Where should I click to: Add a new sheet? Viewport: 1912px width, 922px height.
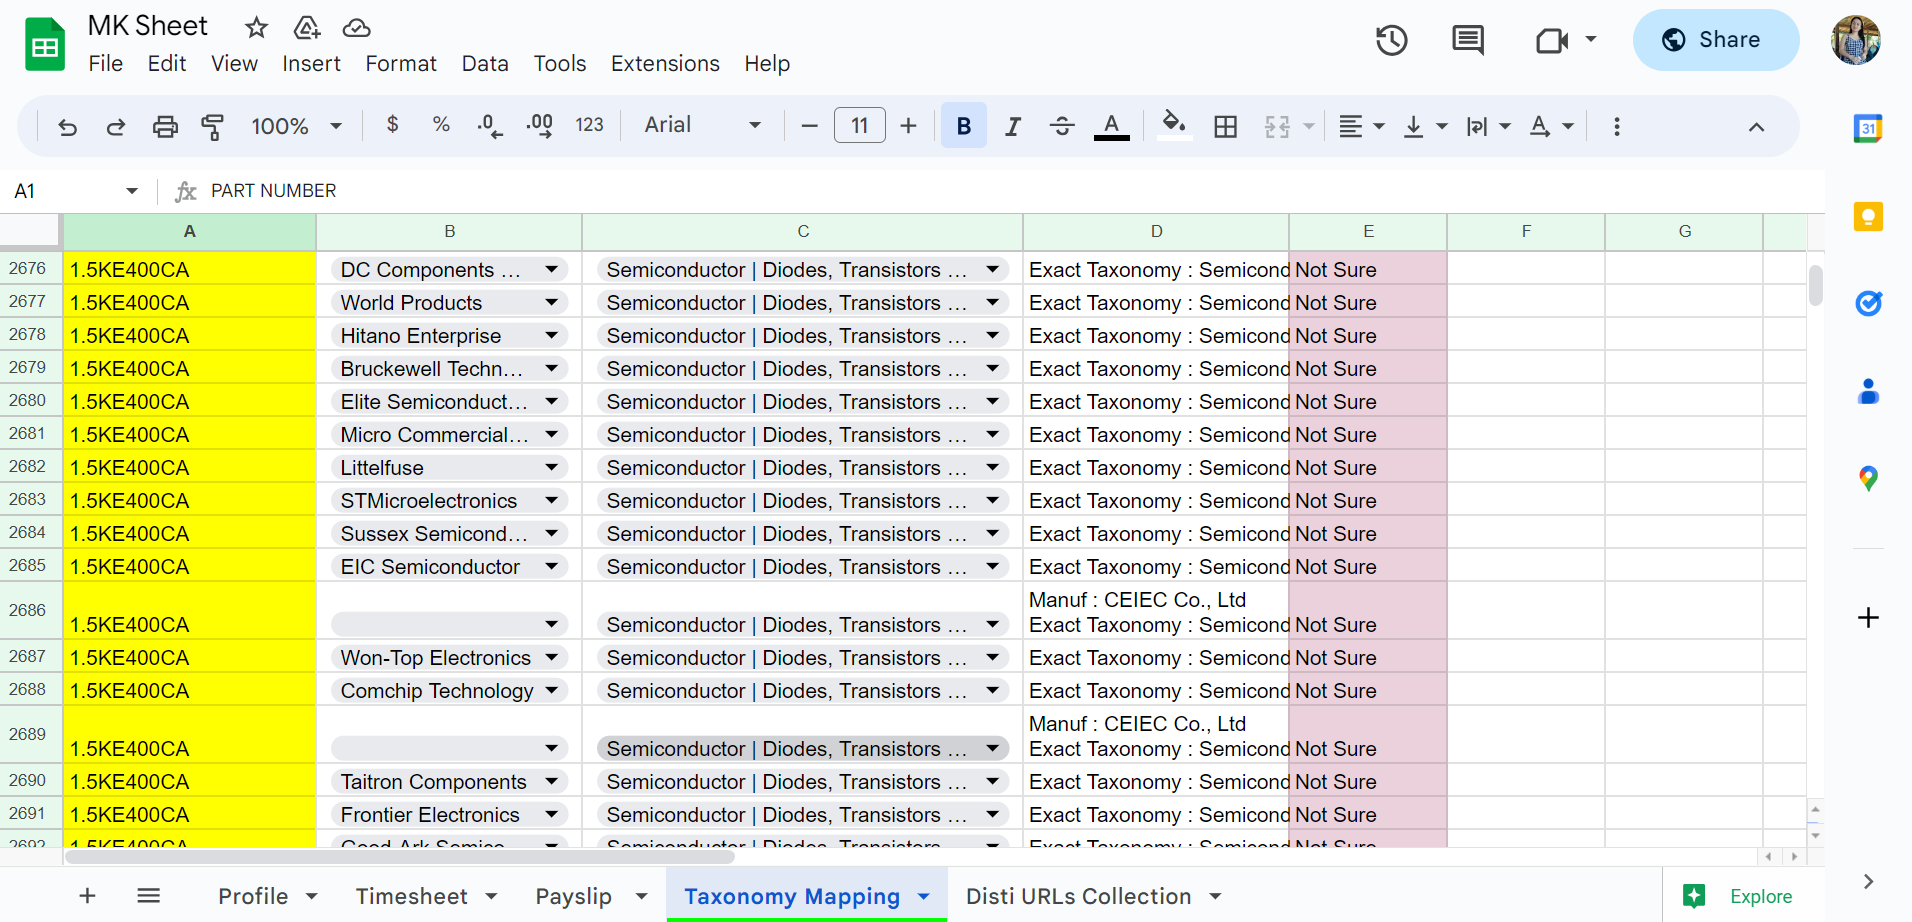87,896
